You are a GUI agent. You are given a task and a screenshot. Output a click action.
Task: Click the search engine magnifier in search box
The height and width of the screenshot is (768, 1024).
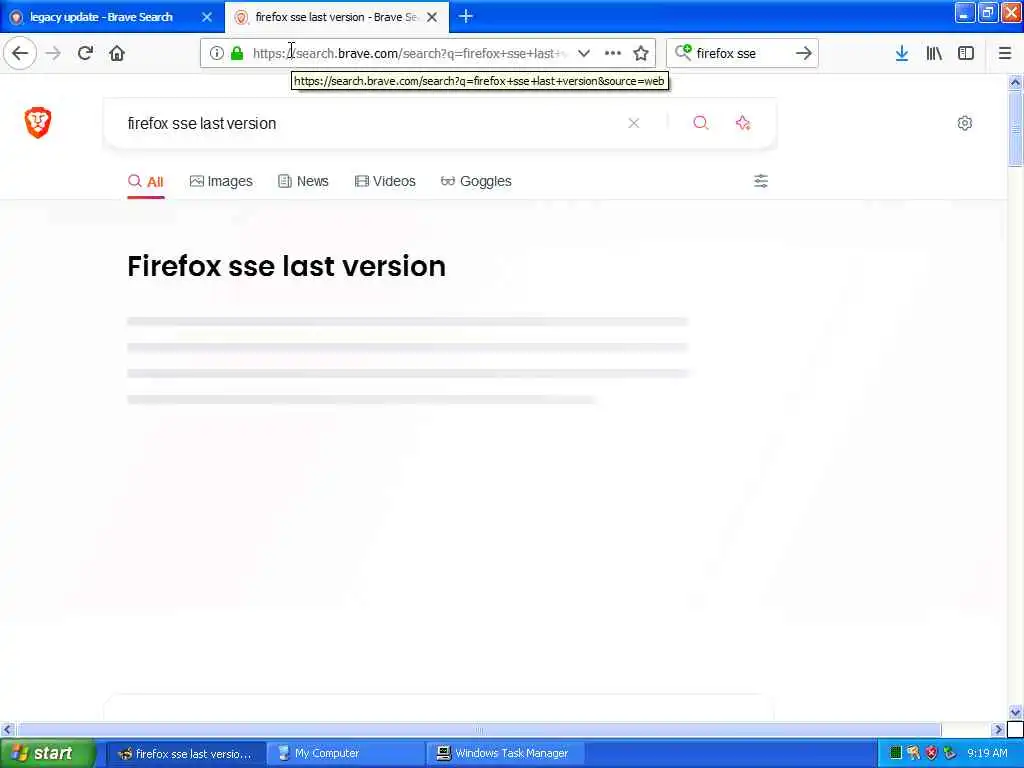coord(682,52)
